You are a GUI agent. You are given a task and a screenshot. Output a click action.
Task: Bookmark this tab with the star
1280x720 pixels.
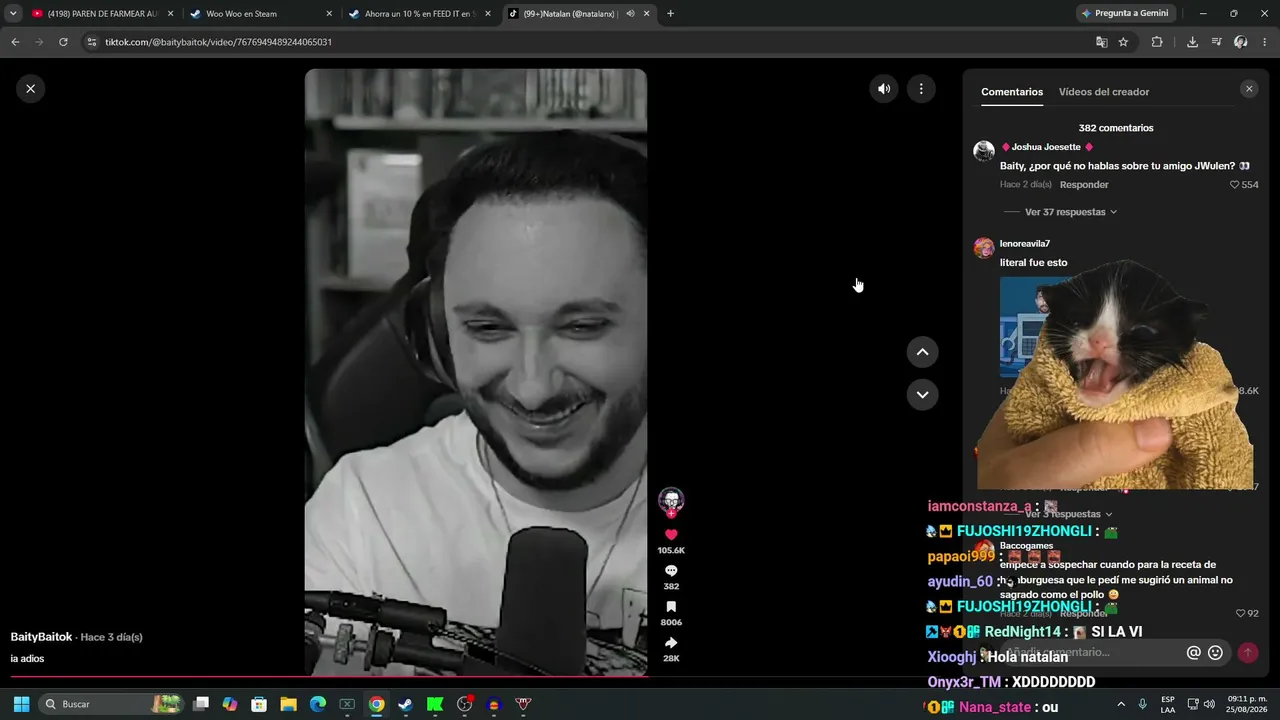(1123, 42)
